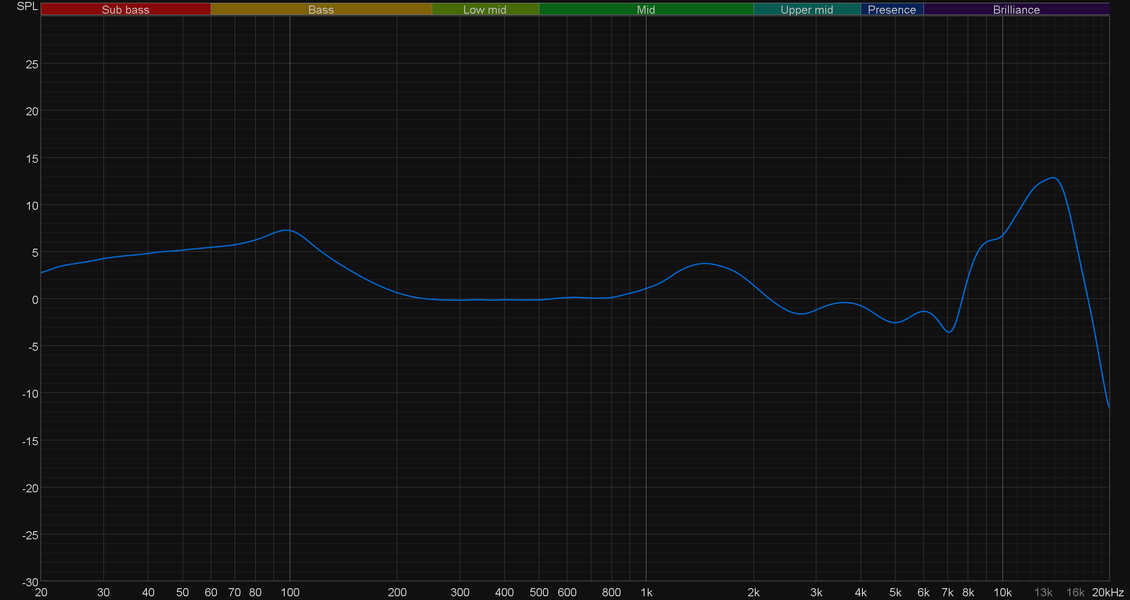Click the -10 dB level label

tap(30, 393)
